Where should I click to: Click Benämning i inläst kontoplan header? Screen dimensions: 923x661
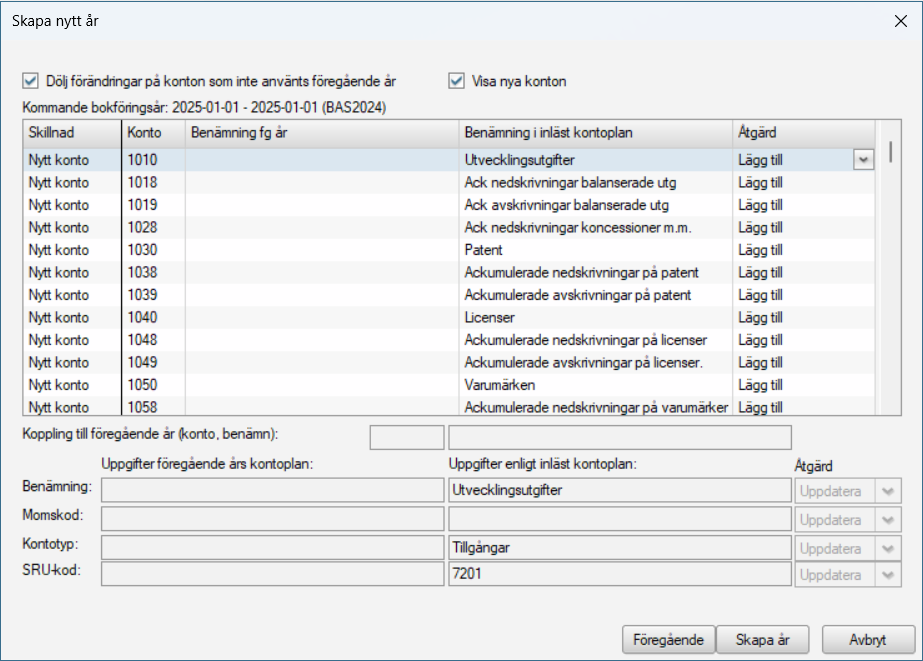594,133
